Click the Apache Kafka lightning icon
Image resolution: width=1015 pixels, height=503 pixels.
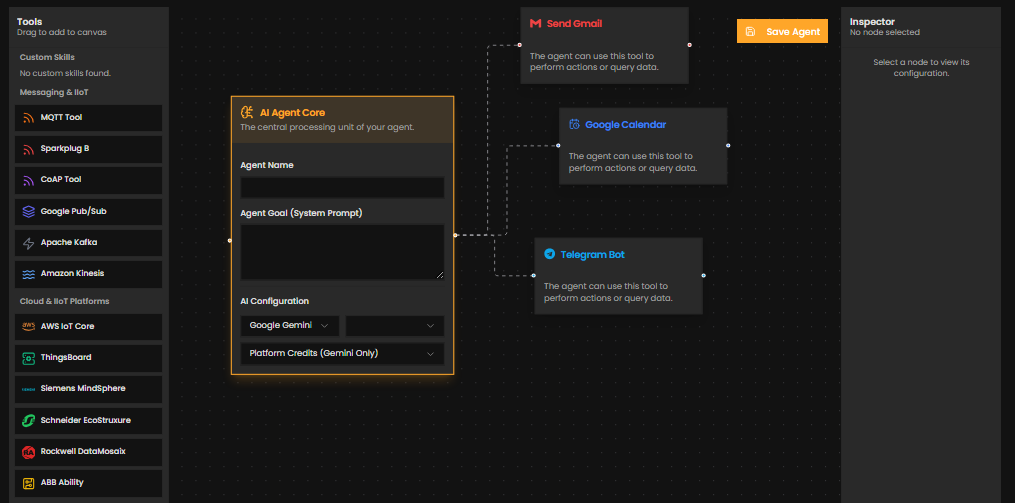(x=28, y=243)
